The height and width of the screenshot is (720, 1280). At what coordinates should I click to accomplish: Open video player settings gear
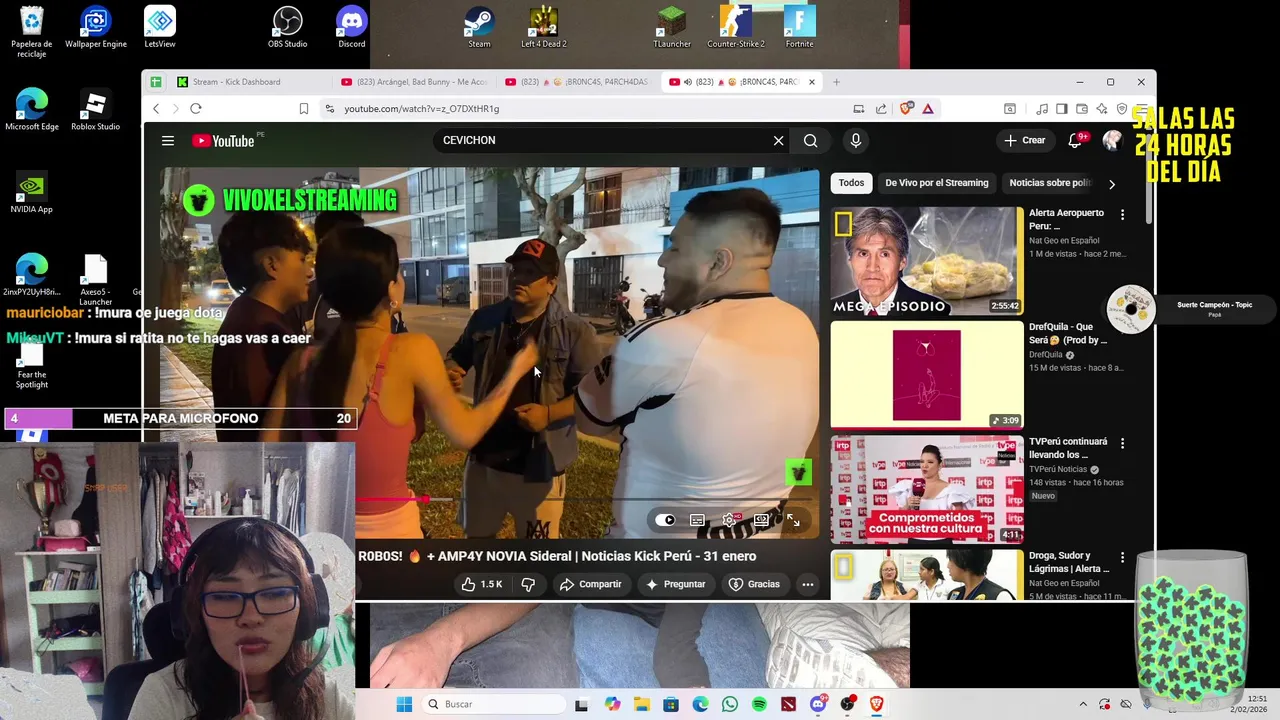(729, 520)
